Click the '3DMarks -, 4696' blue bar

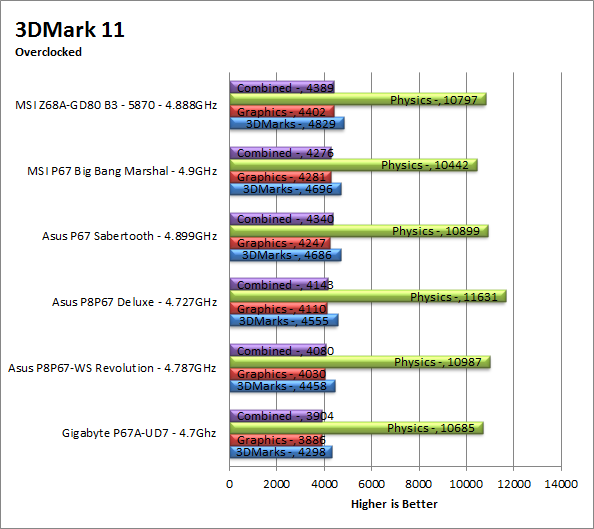286,189
